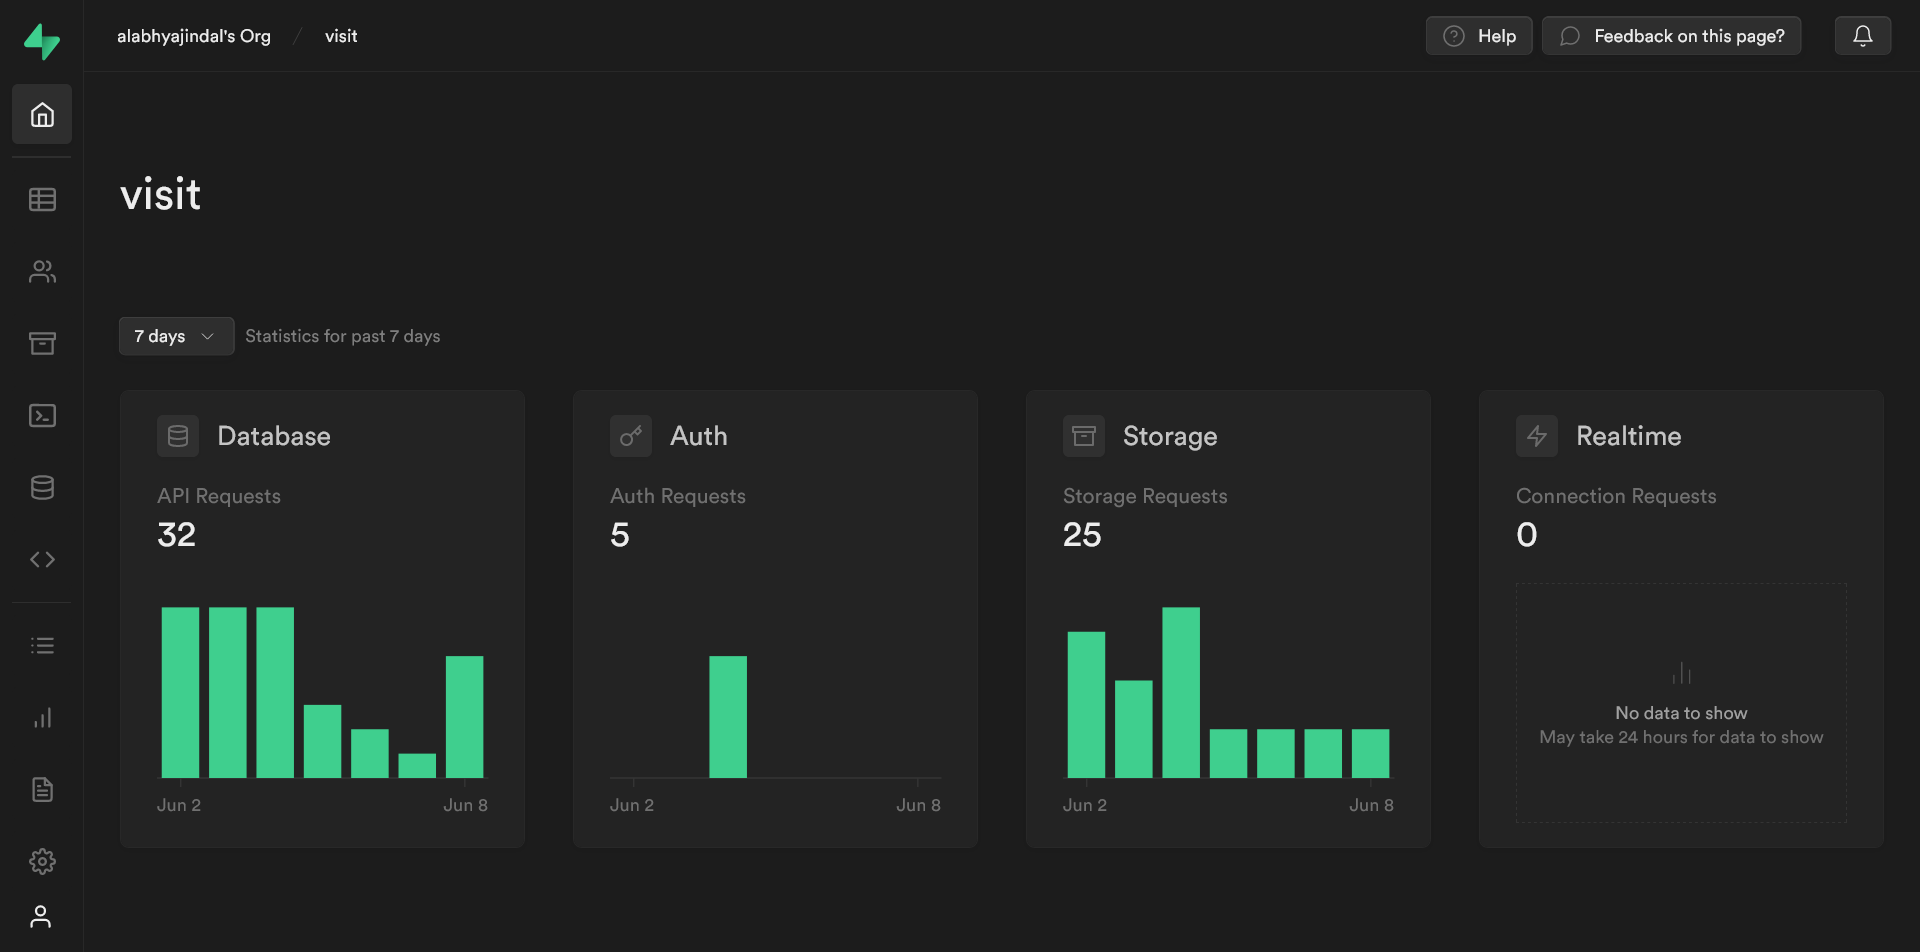Screen dimensions: 1920x952
Task: Navigate to alabhyajindal's Org breadcrumb
Action: coord(194,36)
